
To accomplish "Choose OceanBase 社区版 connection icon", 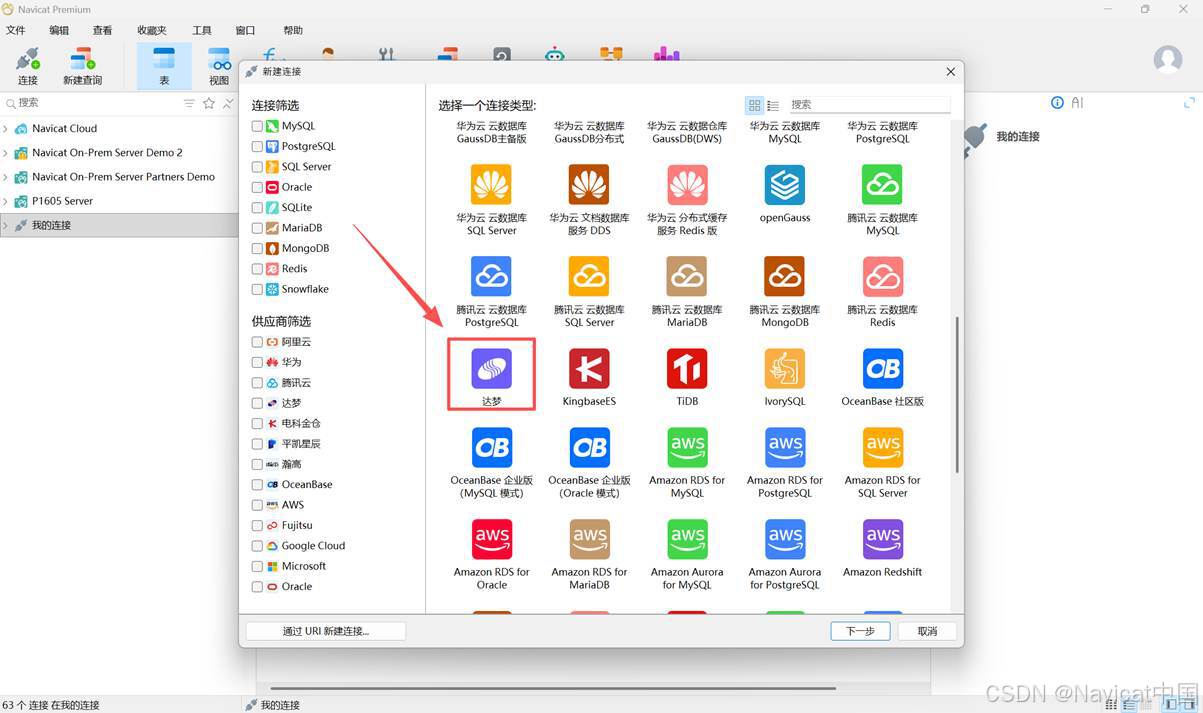I will [883, 369].
